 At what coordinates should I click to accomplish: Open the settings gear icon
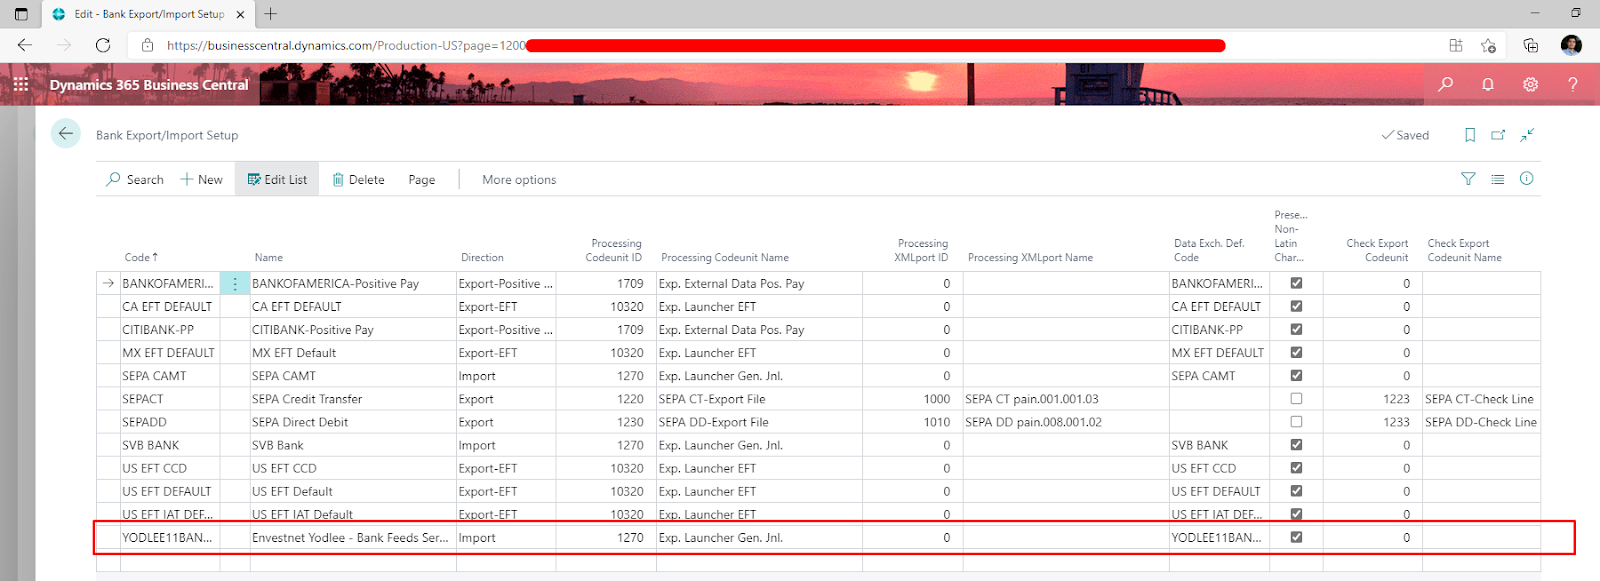tap(1530, 85)
